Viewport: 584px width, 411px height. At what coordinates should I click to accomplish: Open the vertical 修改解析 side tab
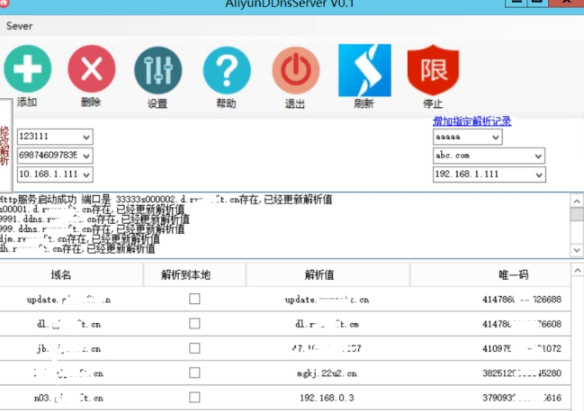(x=5, y=146)
